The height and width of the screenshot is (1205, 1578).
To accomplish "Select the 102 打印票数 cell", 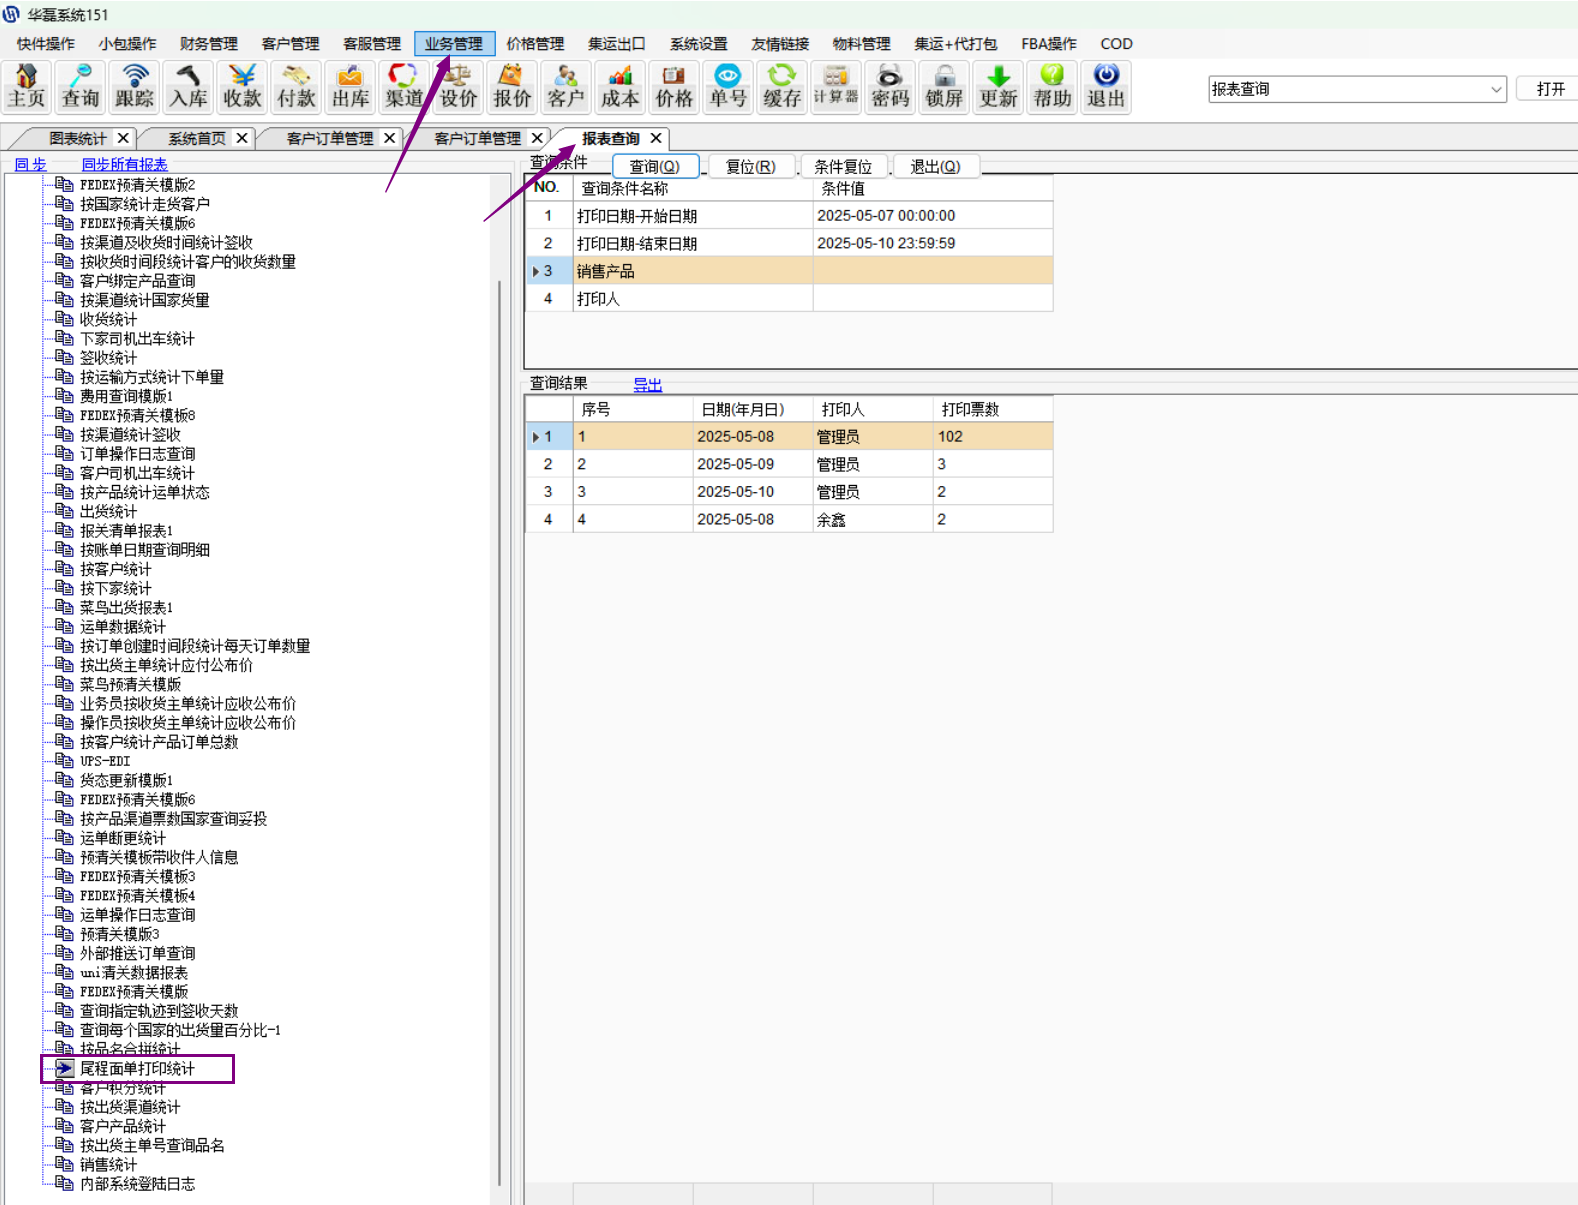I will 993,436.
